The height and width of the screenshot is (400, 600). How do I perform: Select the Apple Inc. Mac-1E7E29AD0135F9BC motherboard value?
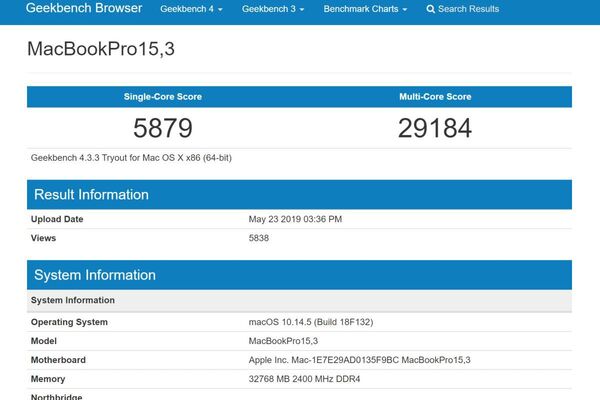pyautogui.click(x=360, y=360)
